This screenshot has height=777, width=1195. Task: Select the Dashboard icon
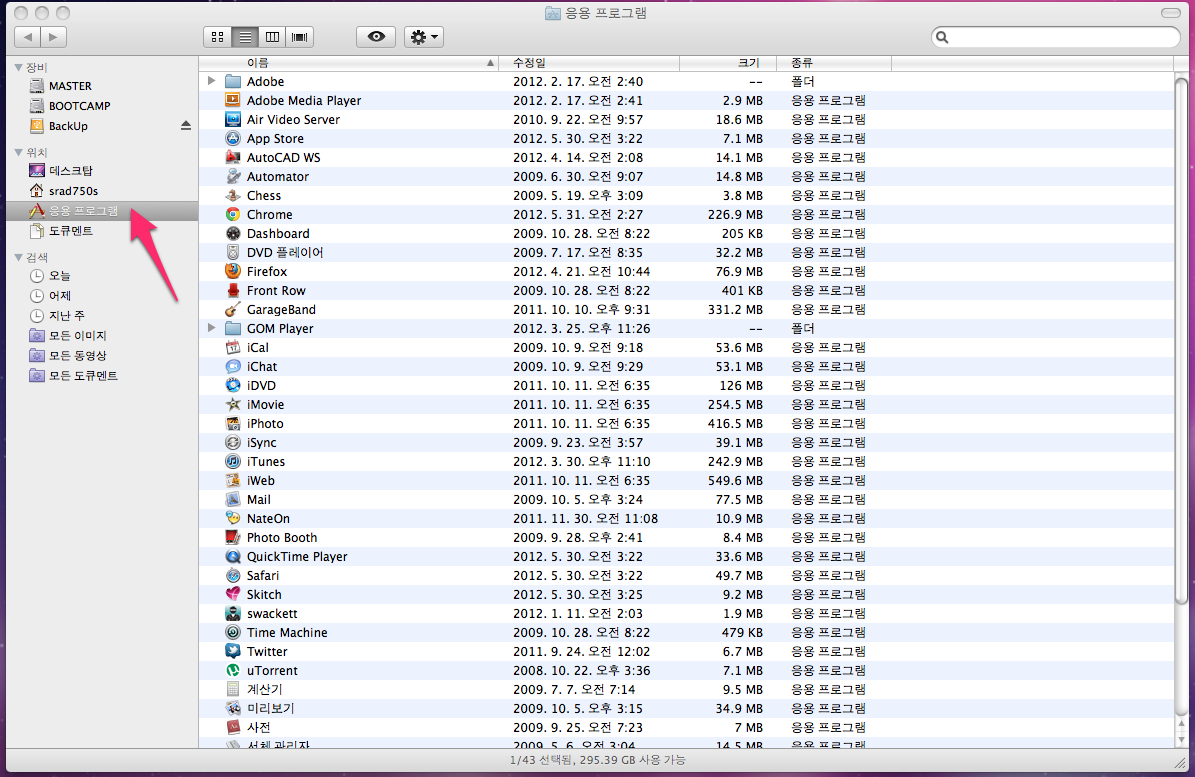coord(233,234)
